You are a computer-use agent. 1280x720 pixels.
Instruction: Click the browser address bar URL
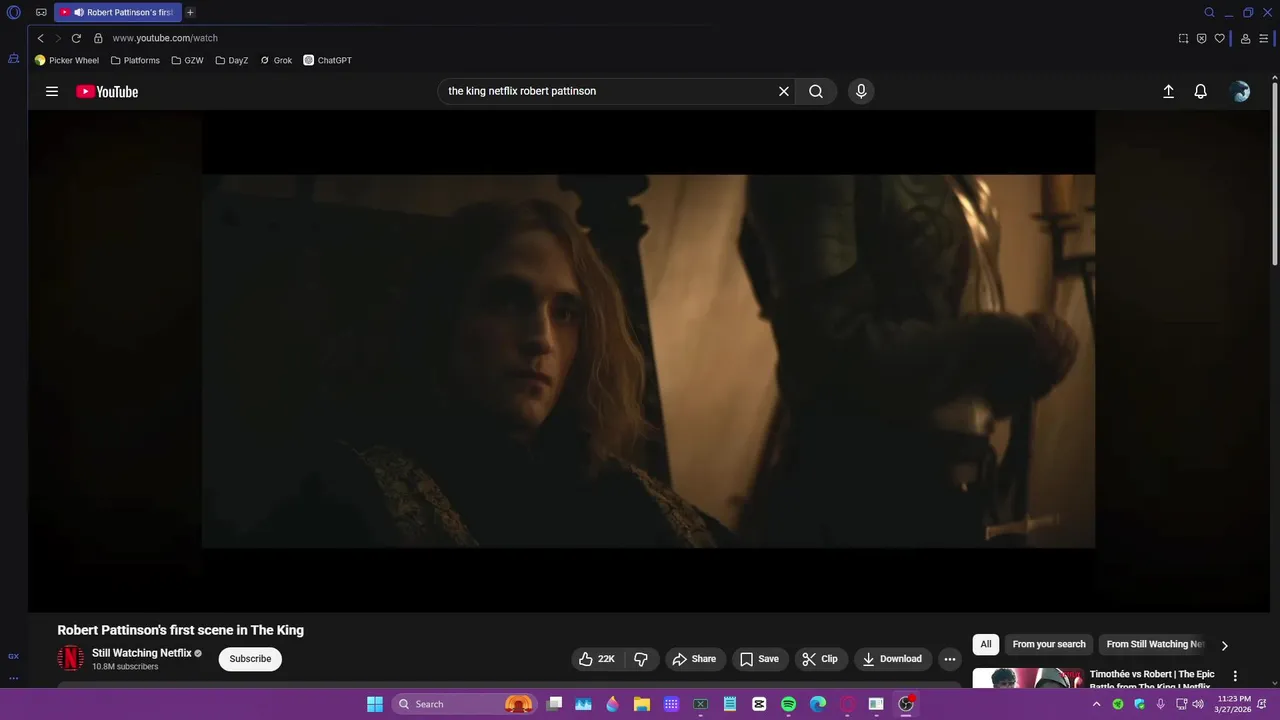[165, 38]
